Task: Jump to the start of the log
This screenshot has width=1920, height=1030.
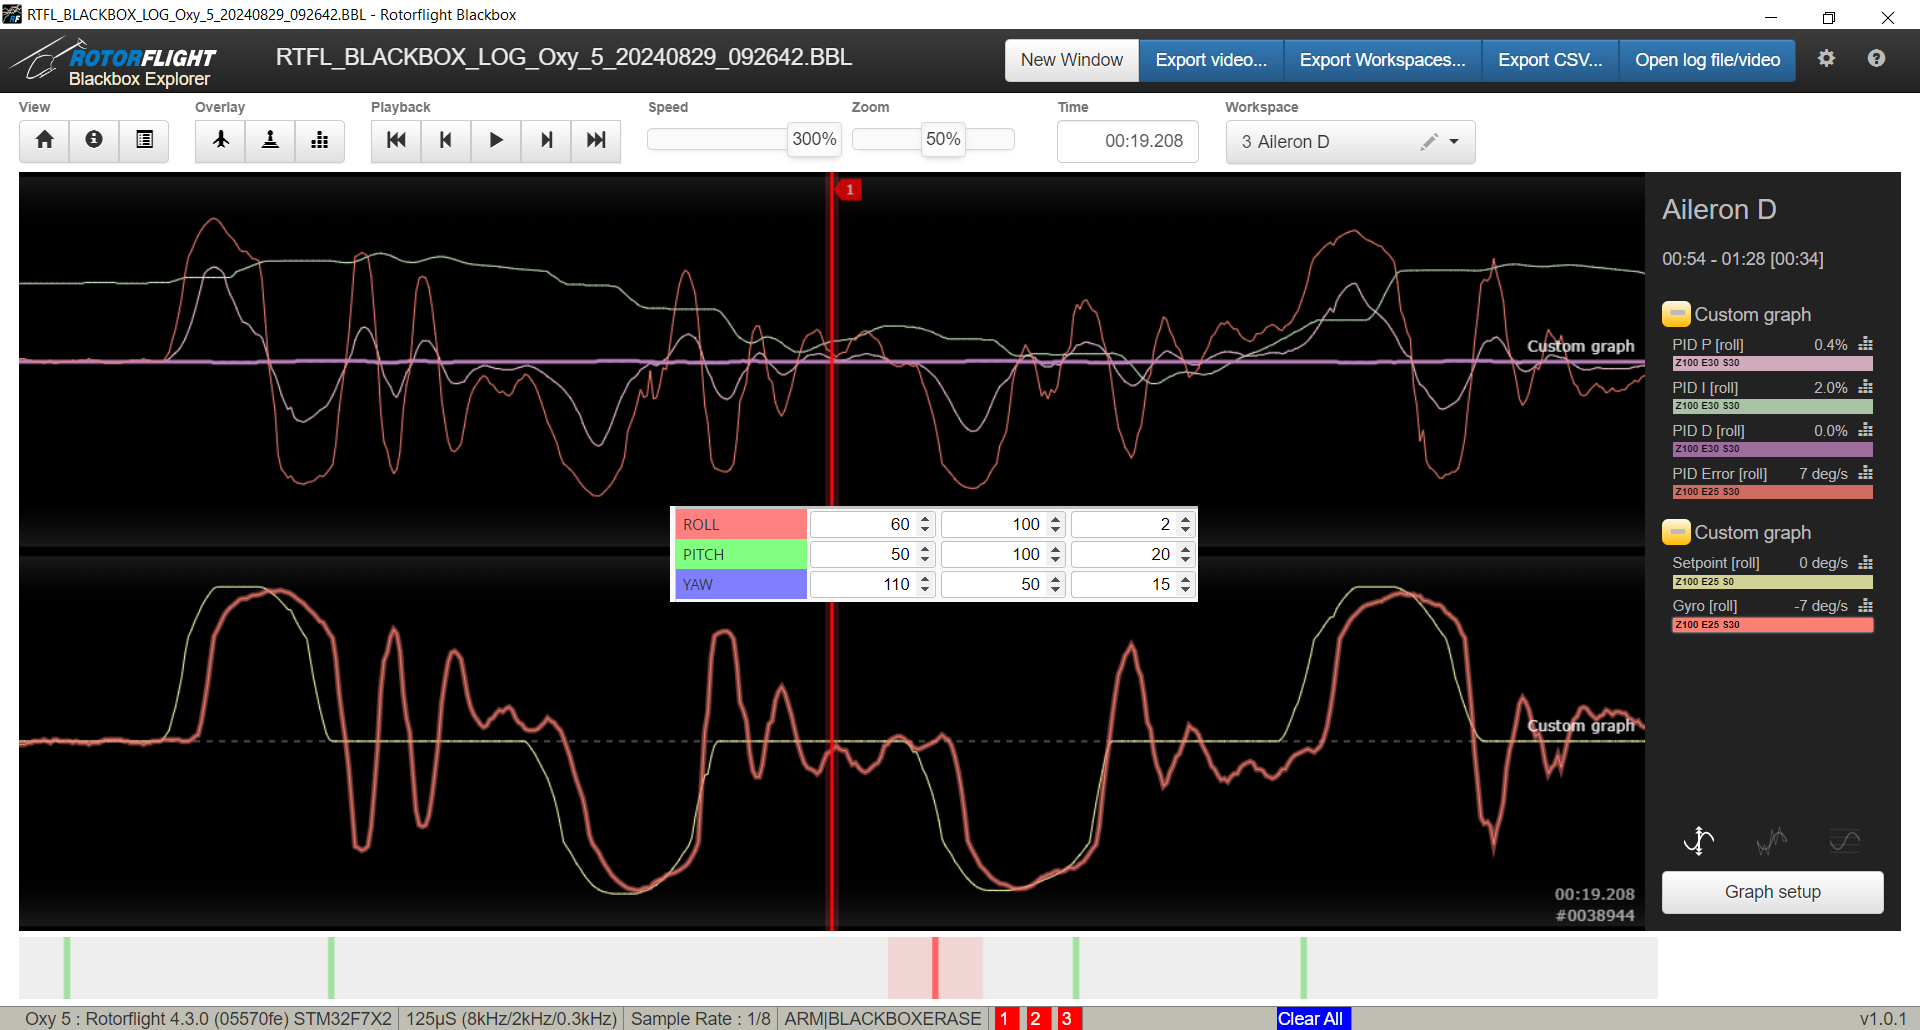Action: click(x=396, y=140)
